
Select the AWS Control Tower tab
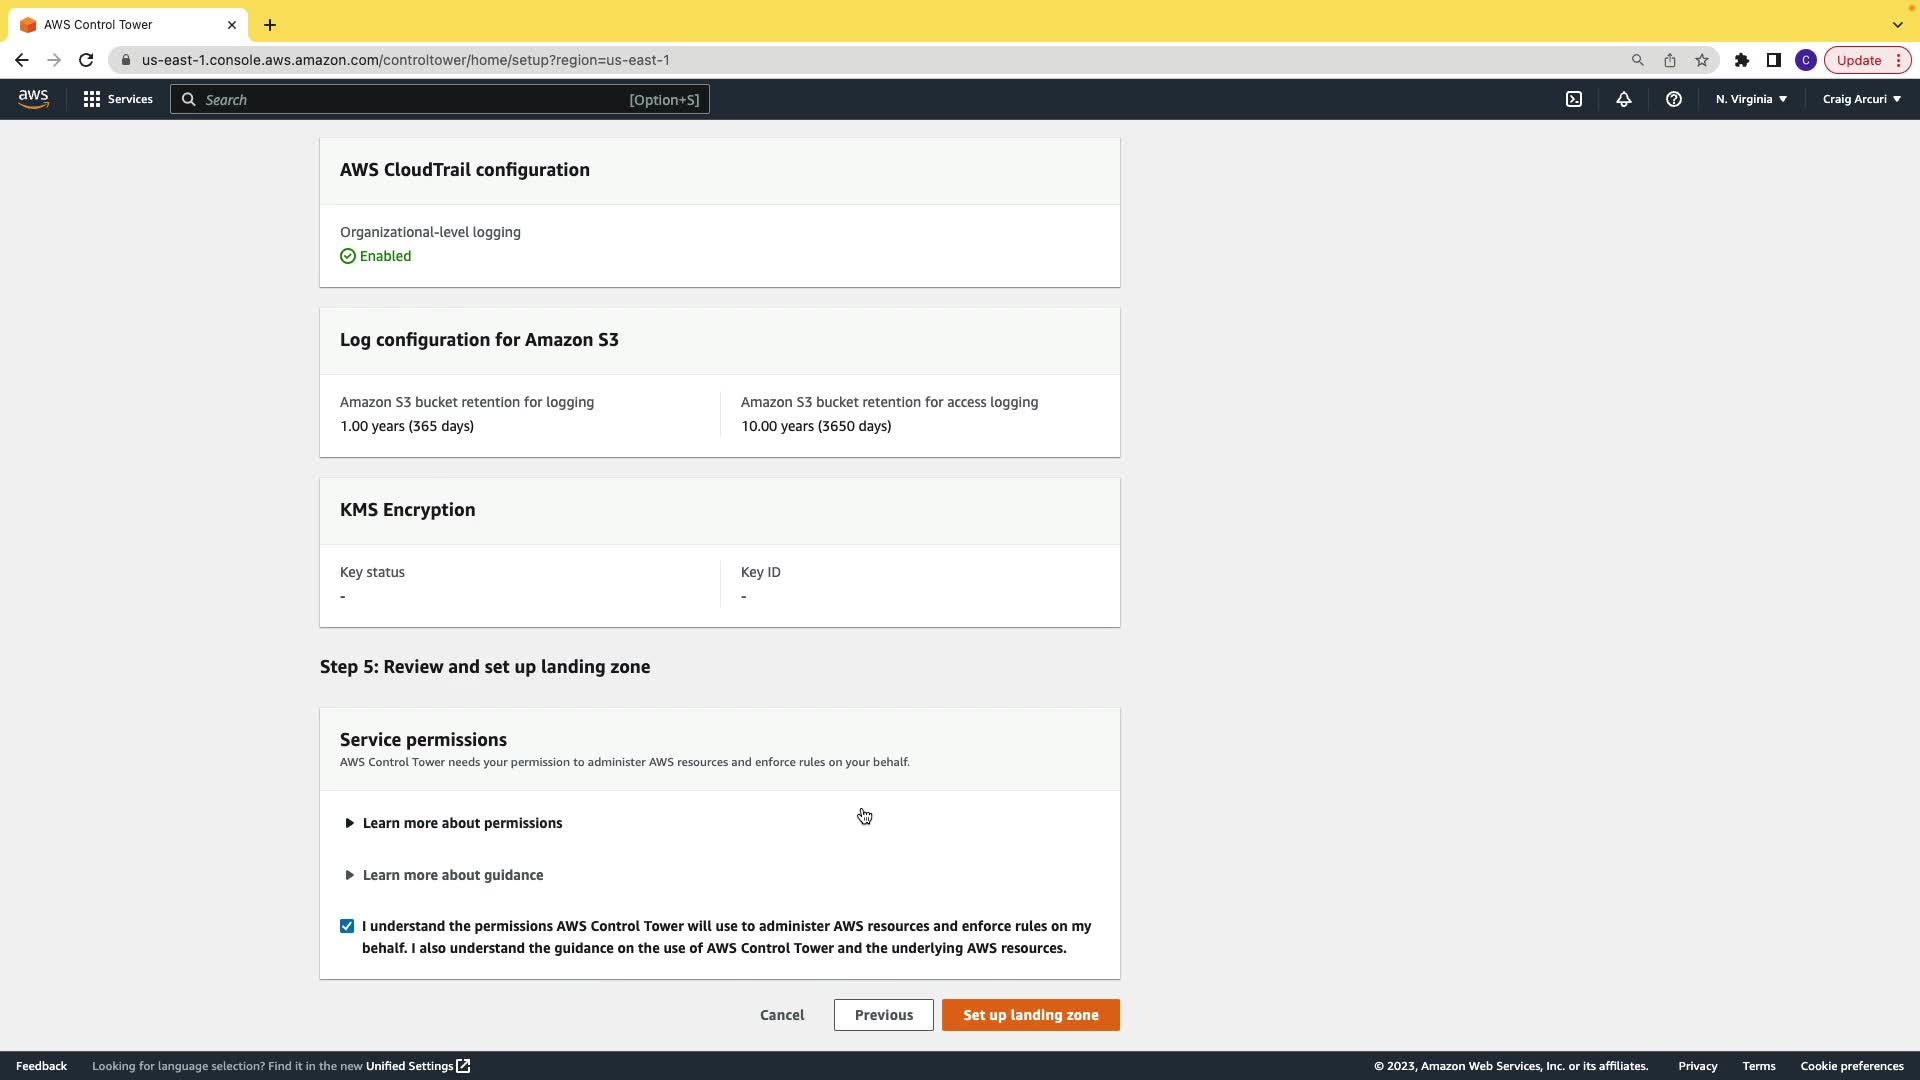(120, 24)
